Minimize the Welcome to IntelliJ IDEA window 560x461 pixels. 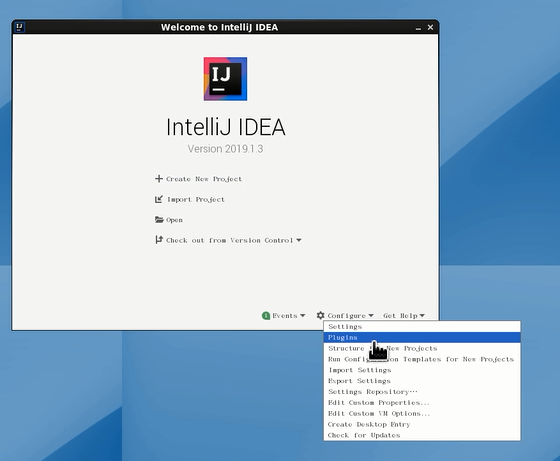[418, 27]
